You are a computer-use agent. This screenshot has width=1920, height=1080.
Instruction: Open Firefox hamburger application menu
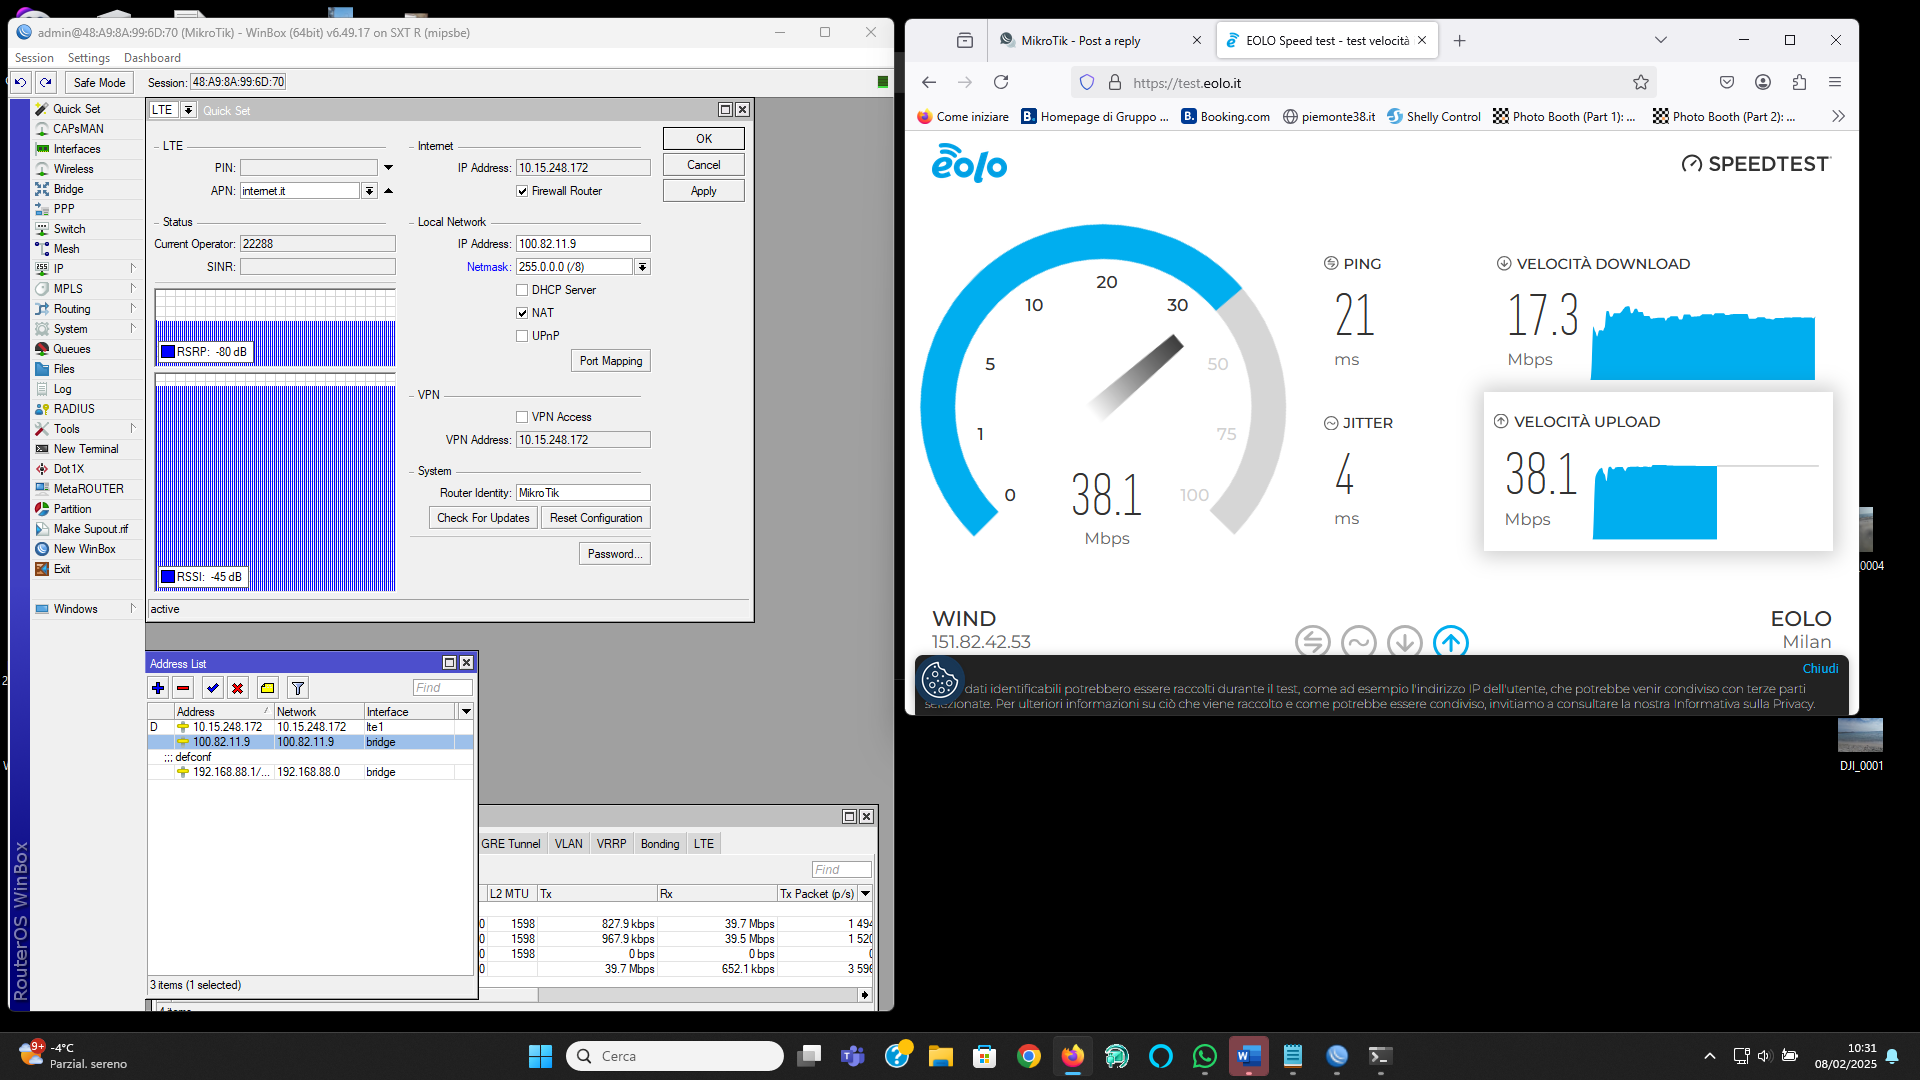tap(1835, 82)
